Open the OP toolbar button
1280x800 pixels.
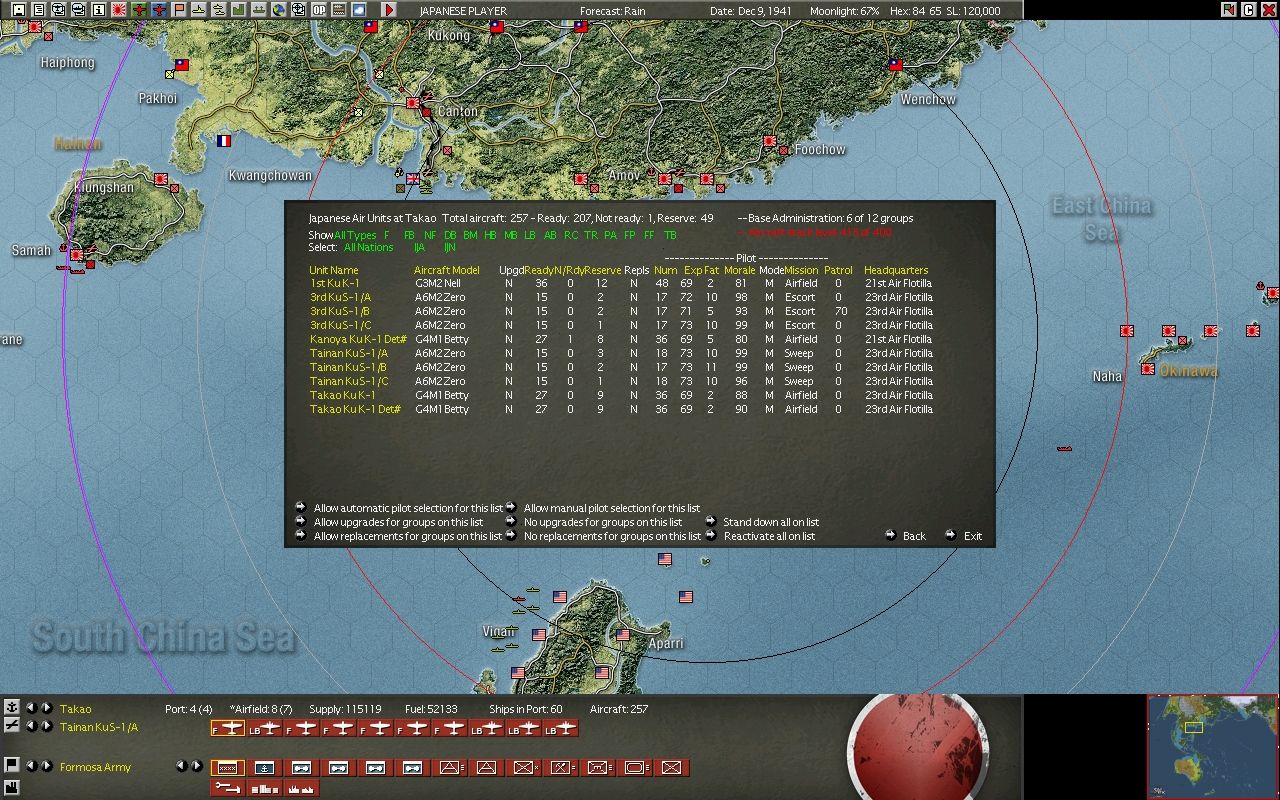click(319, 10)
